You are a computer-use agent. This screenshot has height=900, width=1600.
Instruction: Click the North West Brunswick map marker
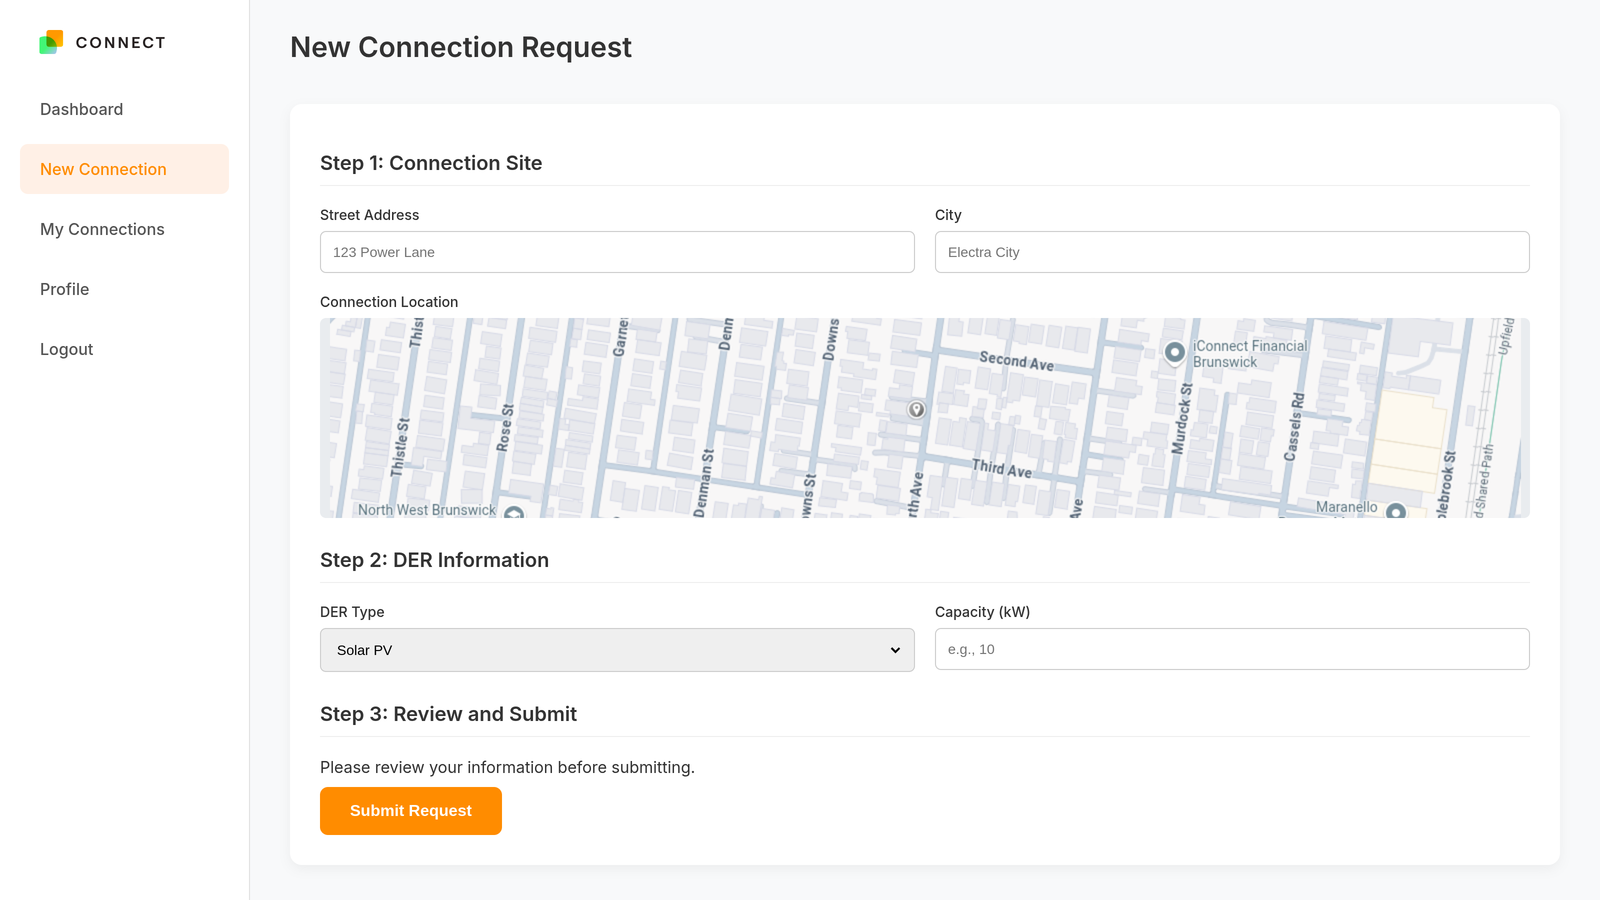[514, 512]
